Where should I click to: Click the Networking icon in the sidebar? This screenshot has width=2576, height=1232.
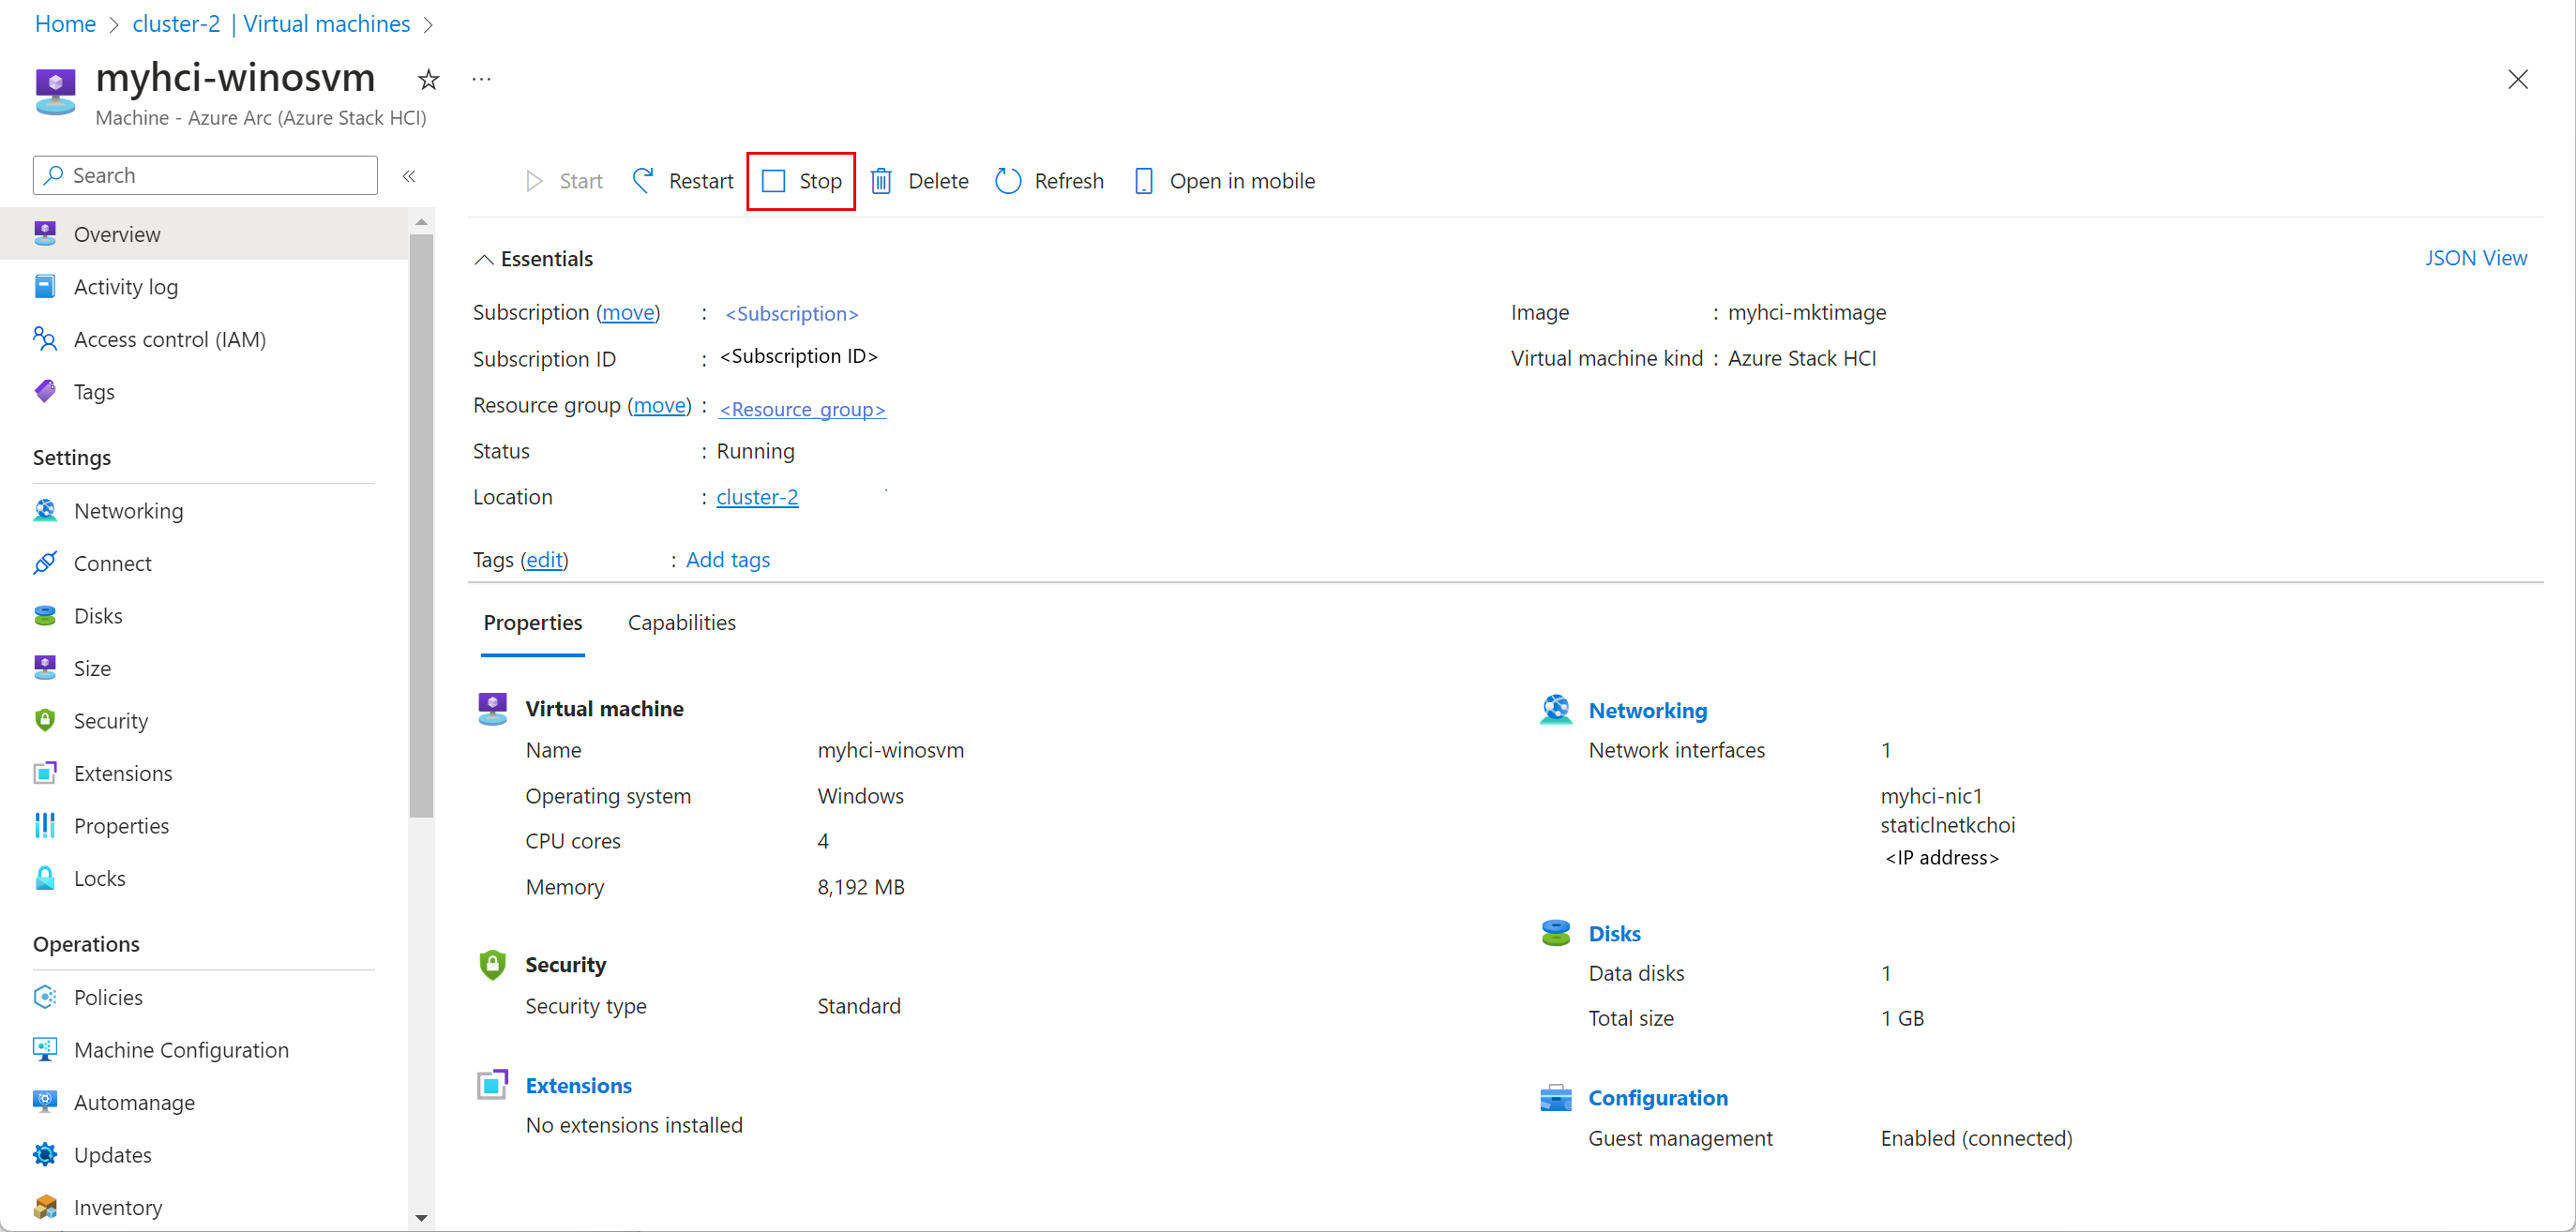[45, 511]
